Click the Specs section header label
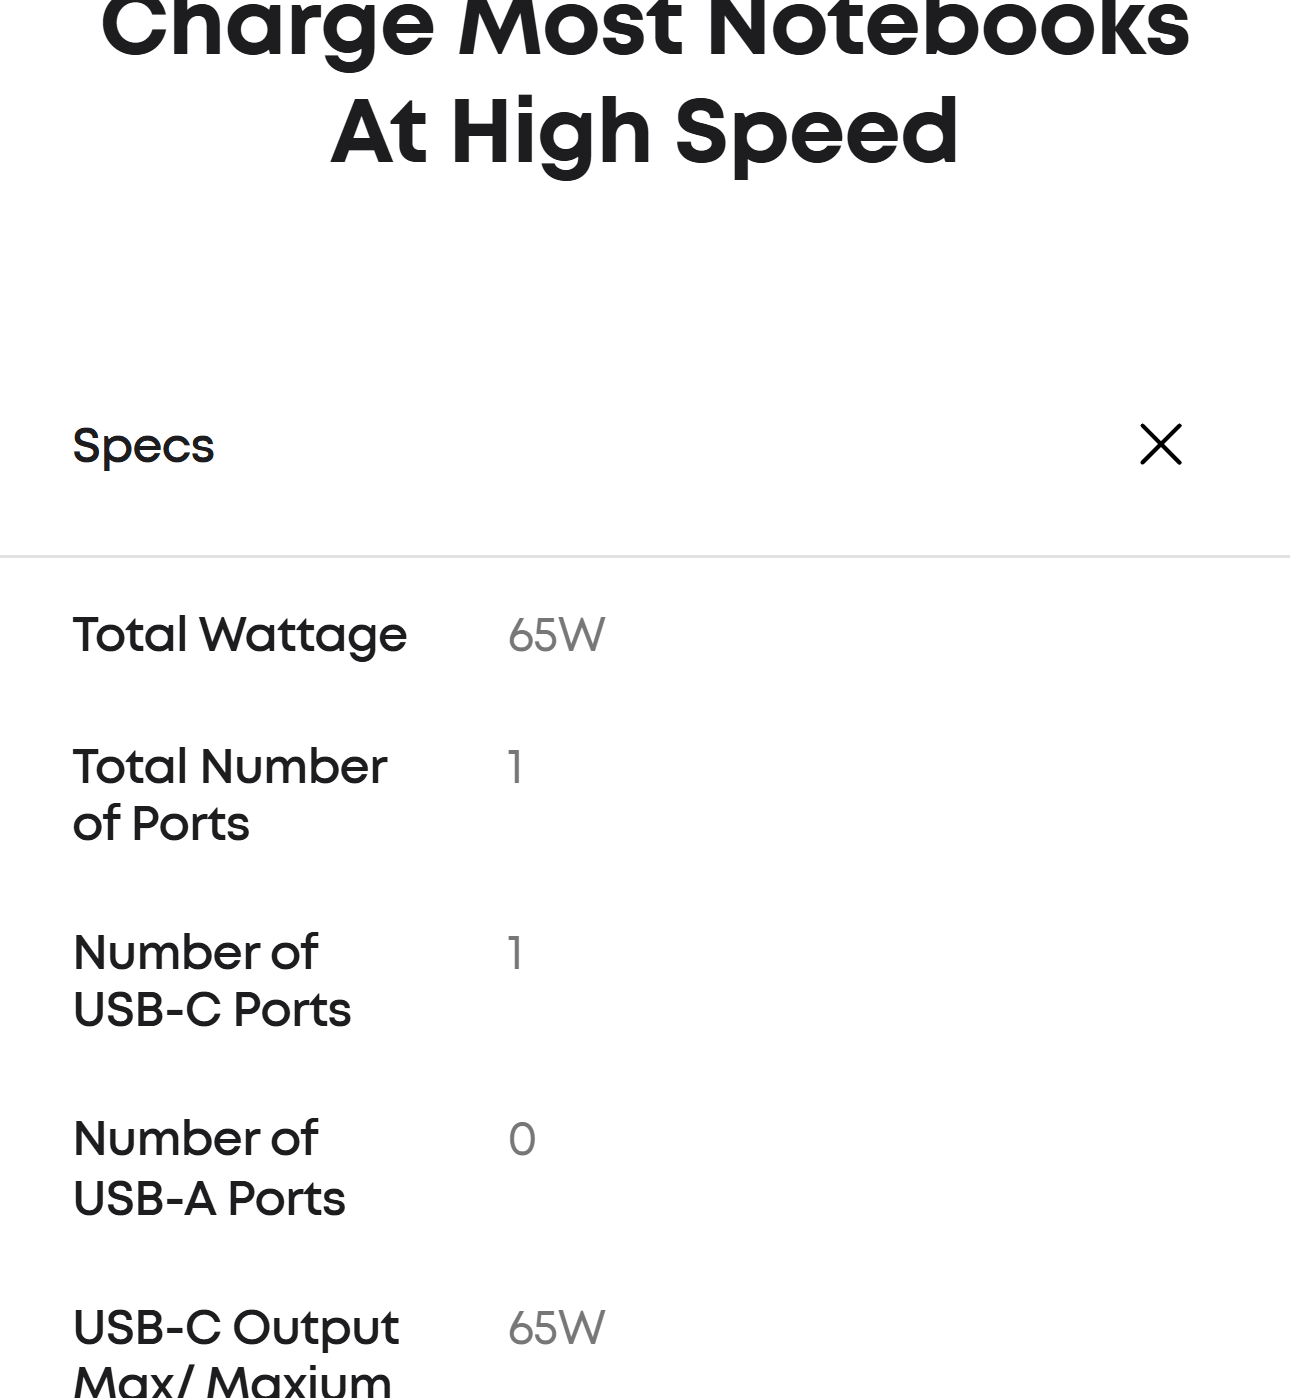Viewport: 1290px width, 1398px height. pyautogui.click(x=143, y=446)
